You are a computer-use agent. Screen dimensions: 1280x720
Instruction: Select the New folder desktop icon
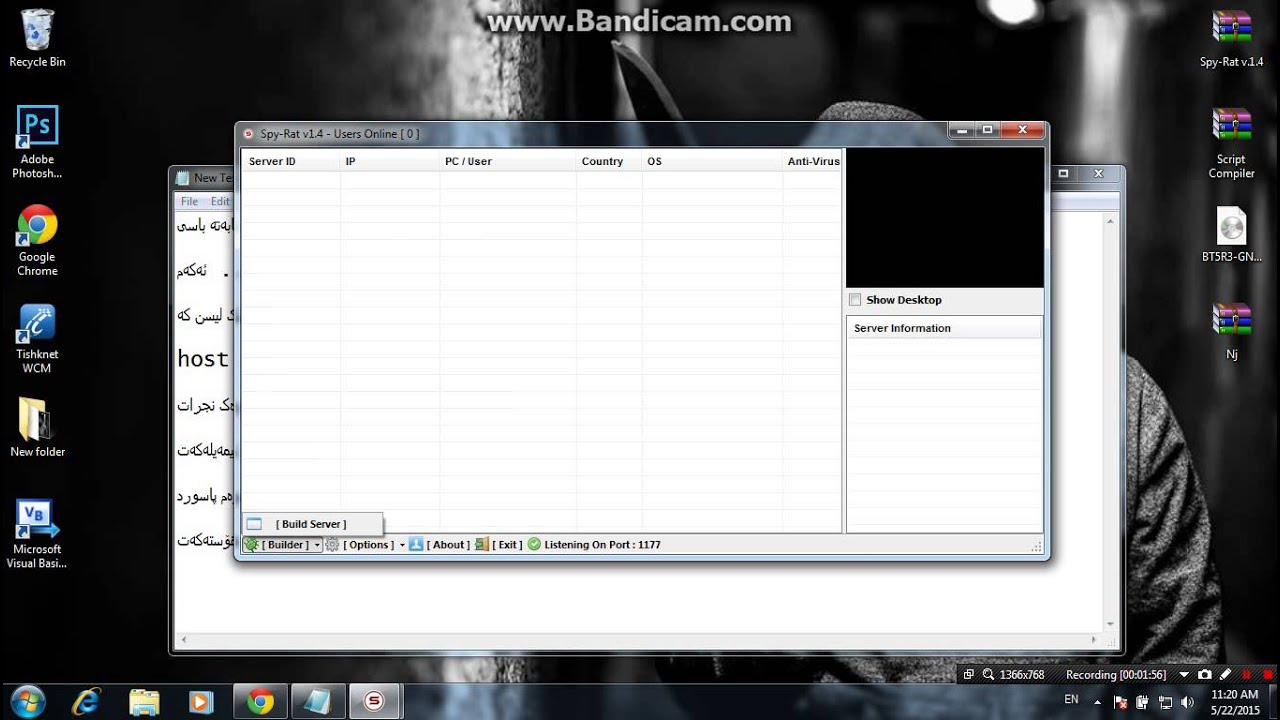click(37, 428)
